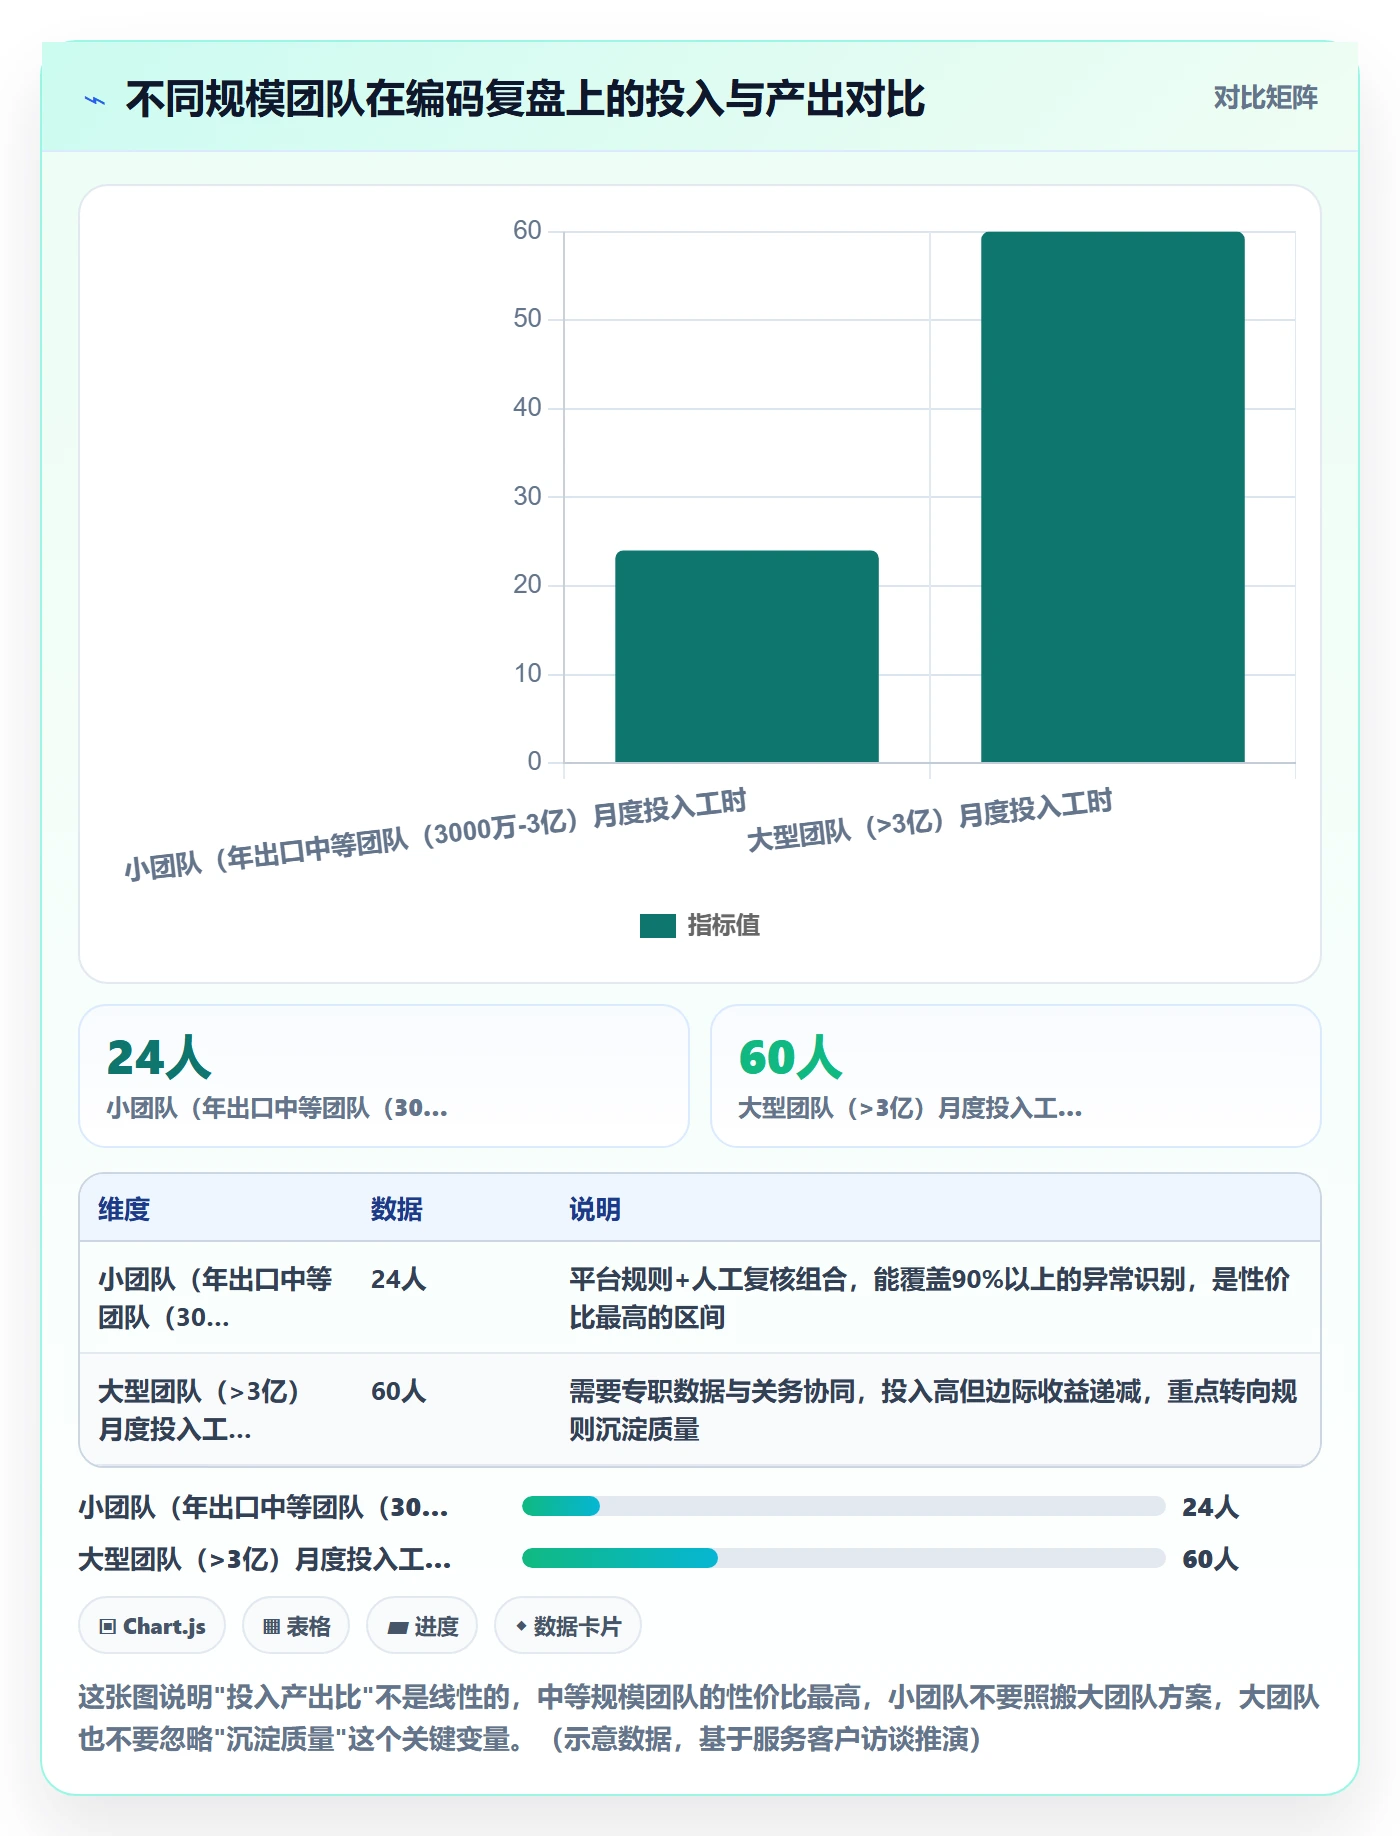Click the slanted x-axis label starting with 小团队
Screen dimensions: 1400x1836
click(436, 835)
